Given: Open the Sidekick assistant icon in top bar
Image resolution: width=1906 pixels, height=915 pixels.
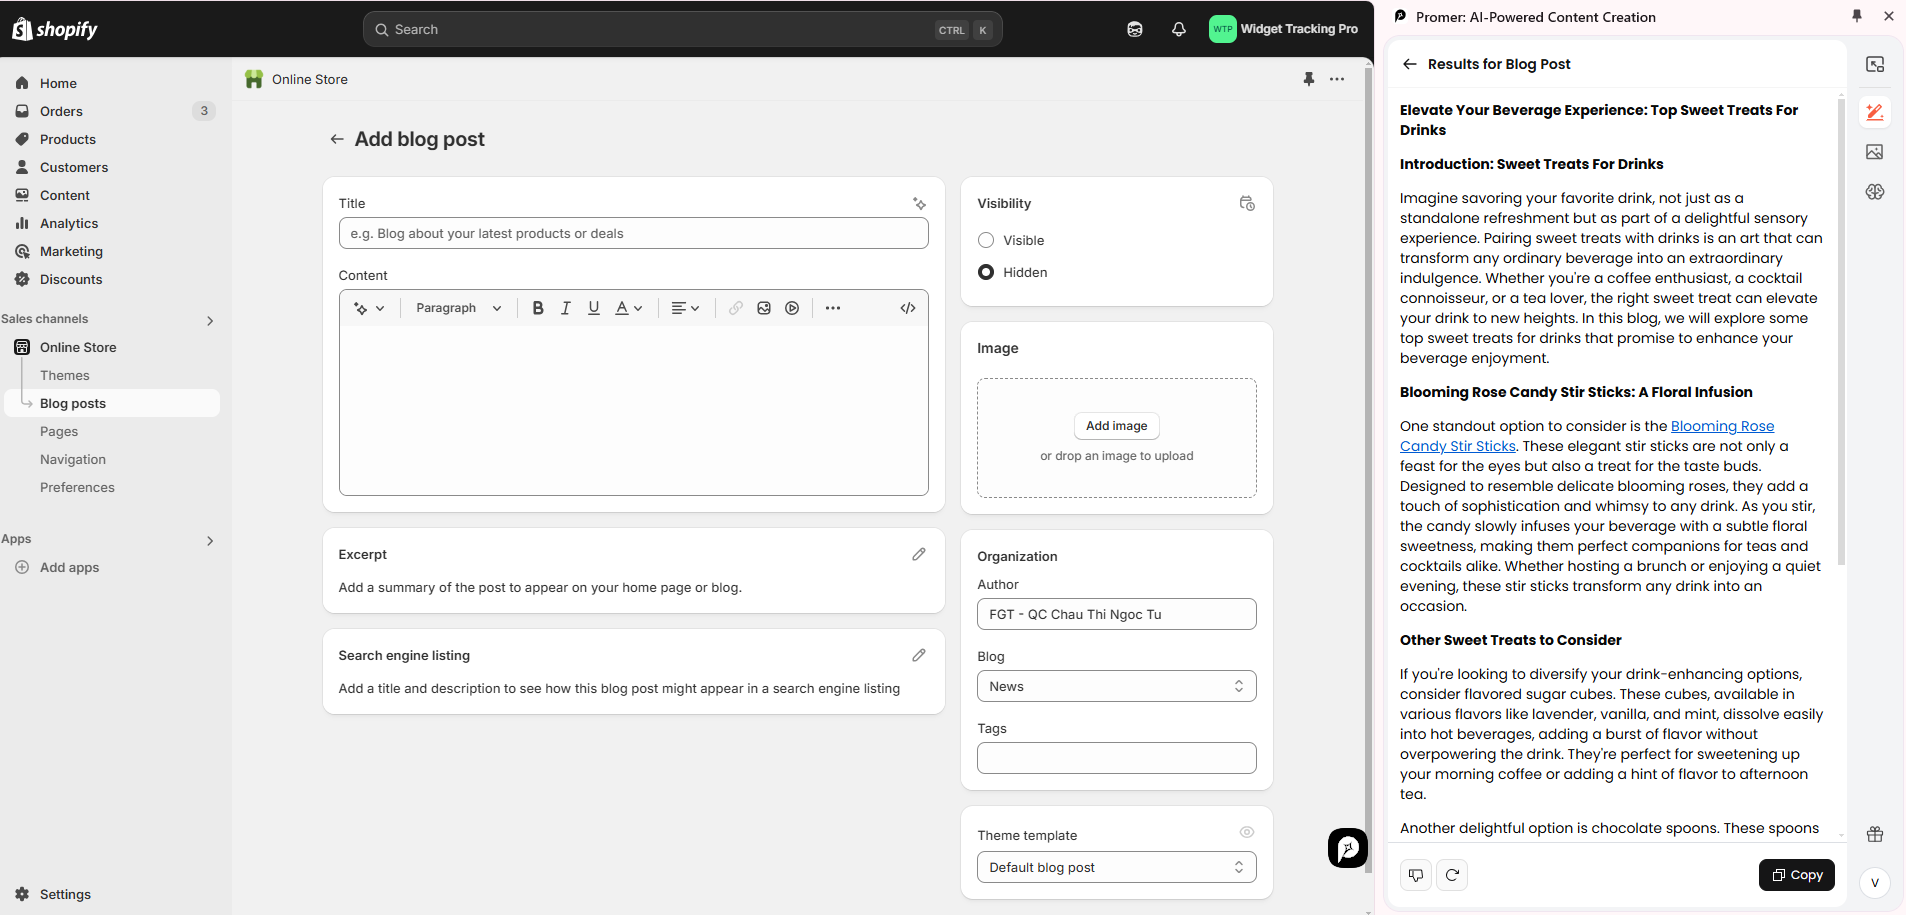Looking at the screenshot, I should tap(1135, 29).
